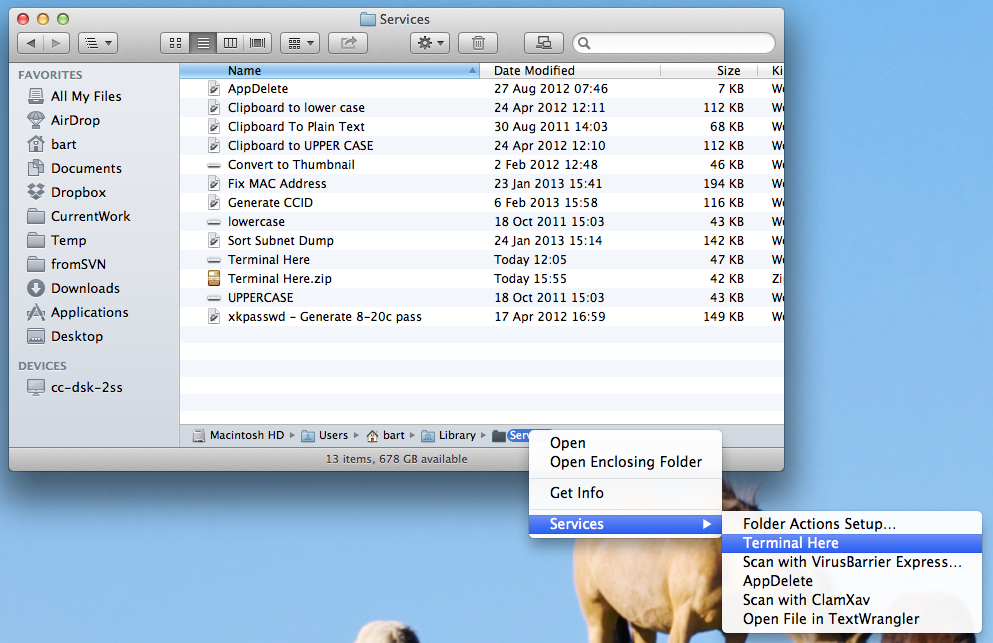Screen dimensions: 993x643
Task: Click the Services folder title icon
Action: pyautogui.click(x=367, y=19)
